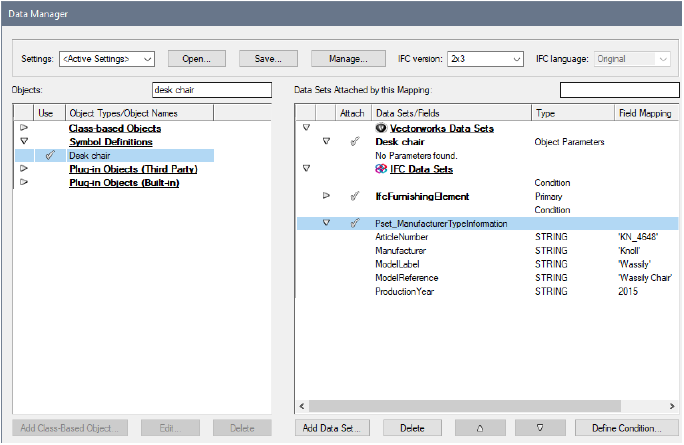684x445 pixels.
Task: Click the scrollbar left arrow
Action: click(302, 406)
